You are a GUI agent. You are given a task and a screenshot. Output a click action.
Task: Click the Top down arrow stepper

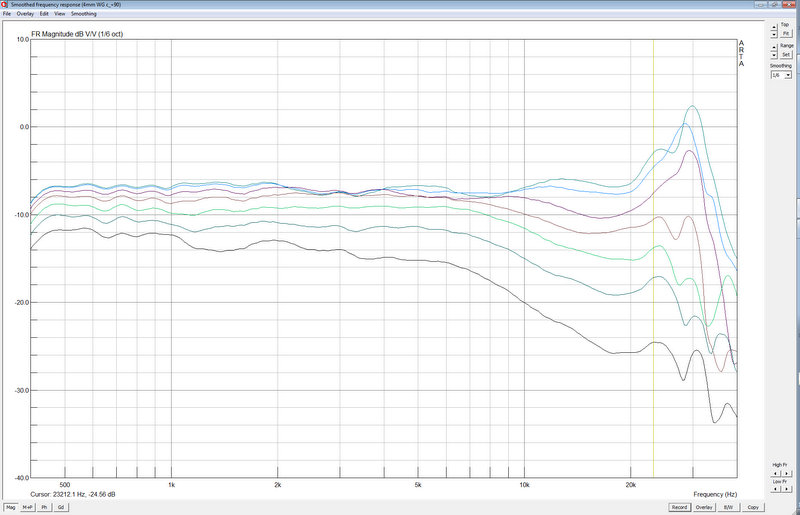(x=774, y=34)
